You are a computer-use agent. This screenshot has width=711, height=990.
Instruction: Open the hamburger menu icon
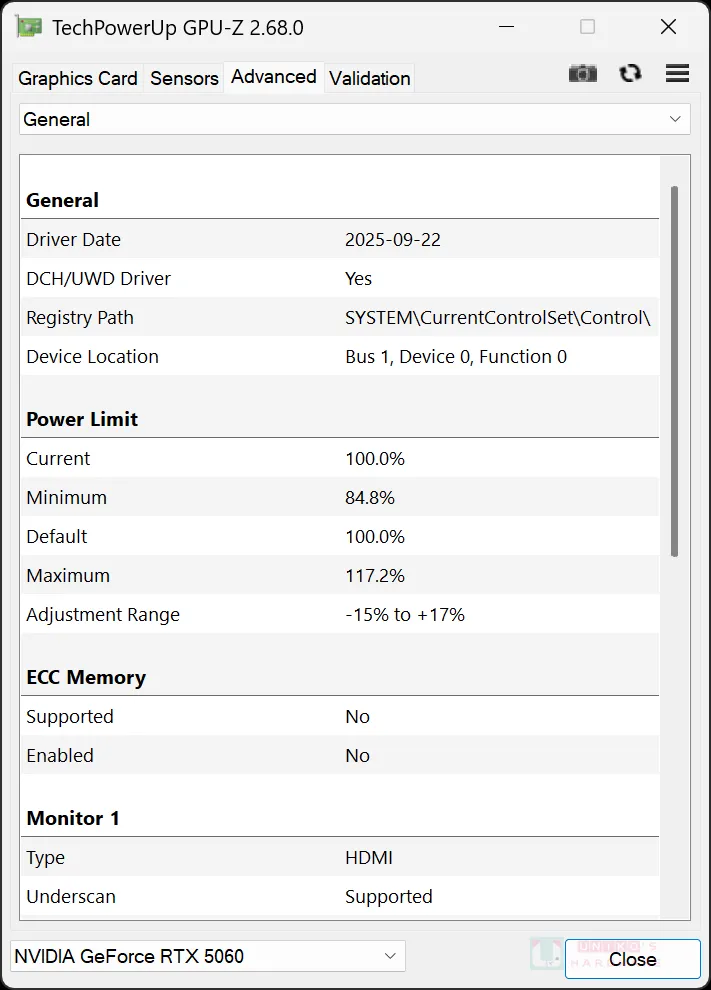[x=677, y=74]
